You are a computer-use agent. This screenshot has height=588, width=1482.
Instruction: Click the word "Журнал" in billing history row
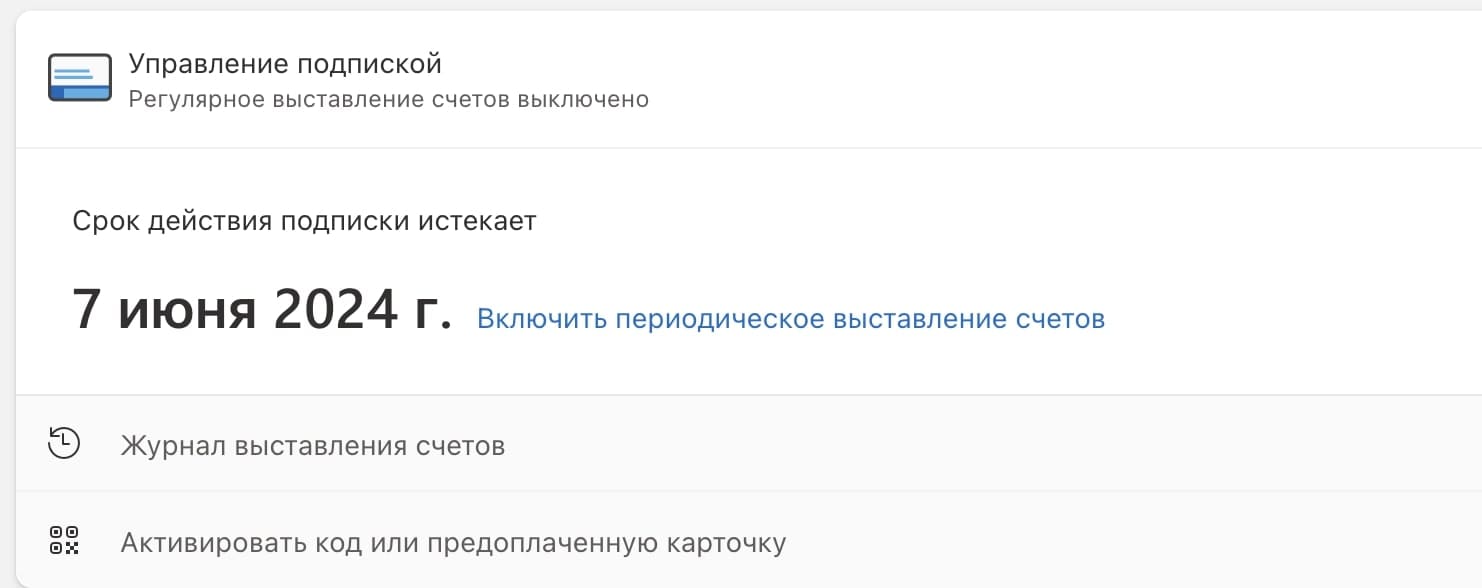(x=172, y=445)
